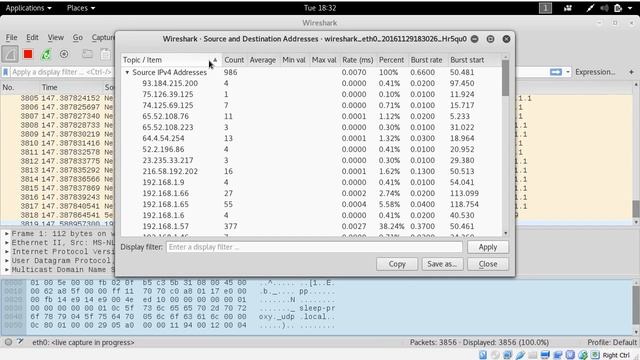Image resolution: width=640 pixels, height=360 pixels.
Task: Click the dialog scrollbar down arrow
Action: [x=505, y=233]
